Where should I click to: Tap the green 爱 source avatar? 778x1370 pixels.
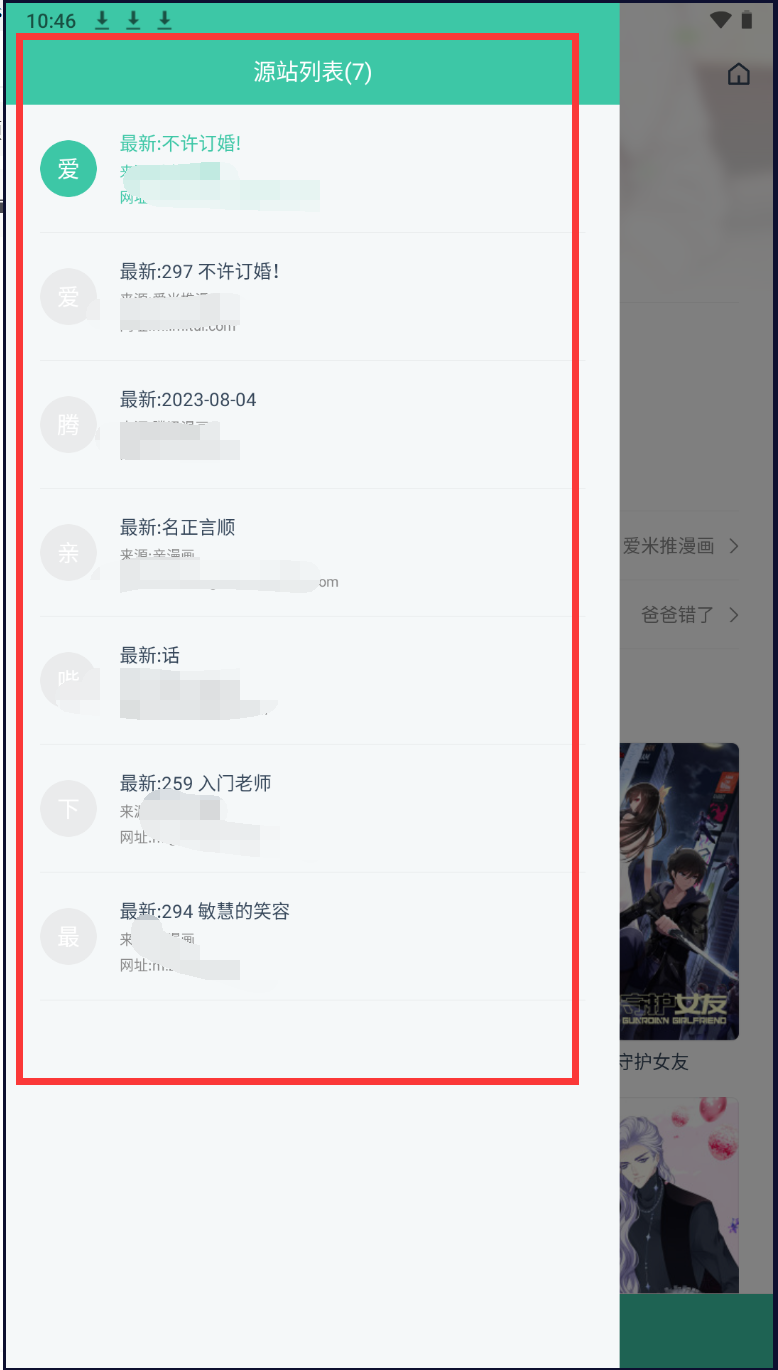coord(68,169)
